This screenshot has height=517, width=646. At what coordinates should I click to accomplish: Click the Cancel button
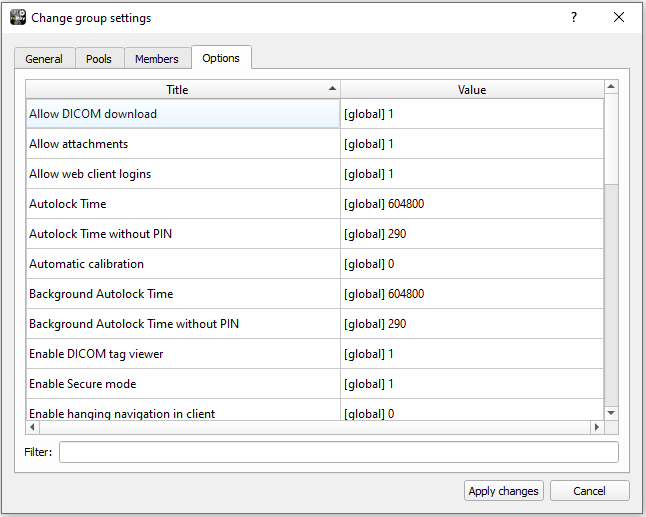click(x=590, y=491)
